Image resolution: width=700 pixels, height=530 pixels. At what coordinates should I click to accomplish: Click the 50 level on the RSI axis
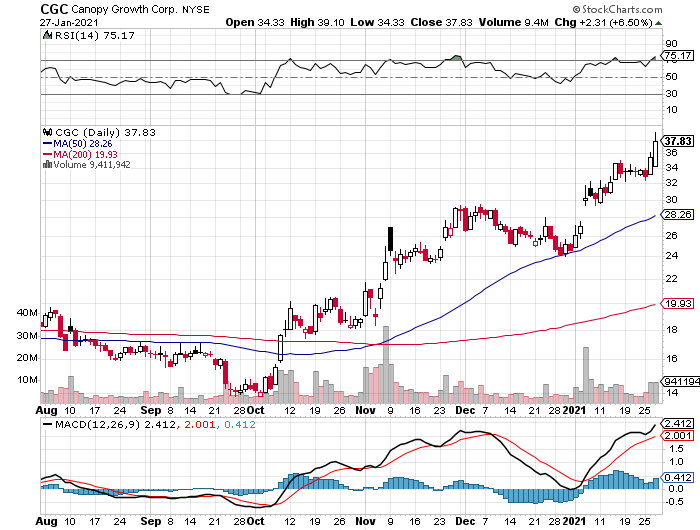coord(671,76)
